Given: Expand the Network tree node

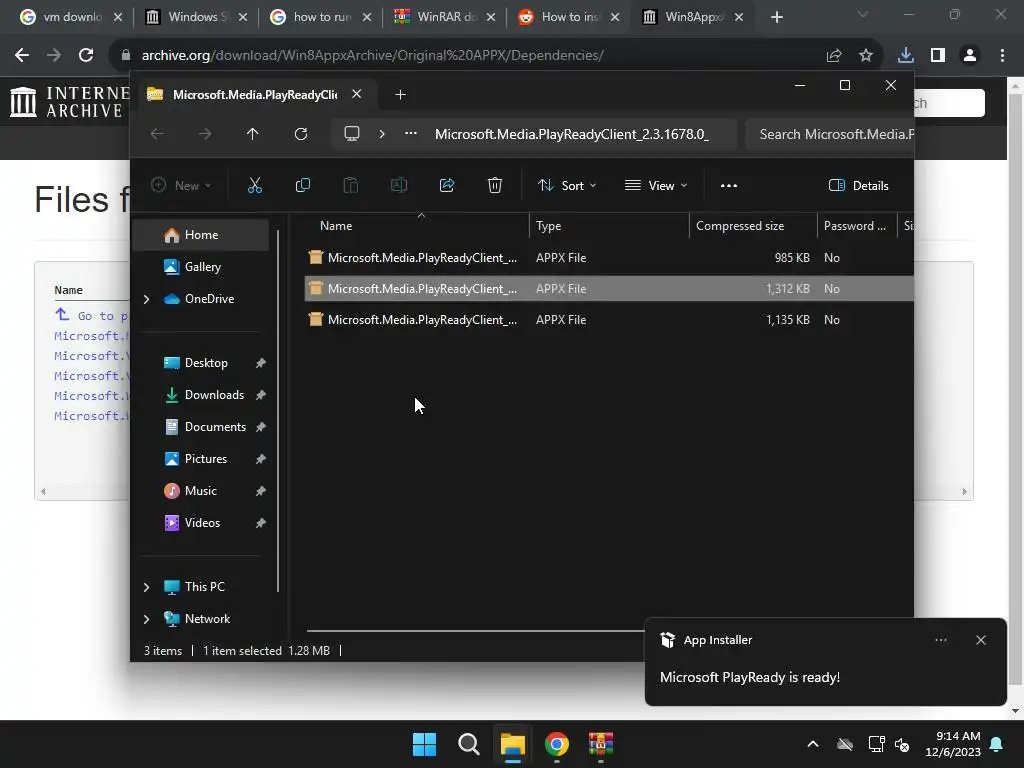Looking at the screenshot, I should (146, 619).
